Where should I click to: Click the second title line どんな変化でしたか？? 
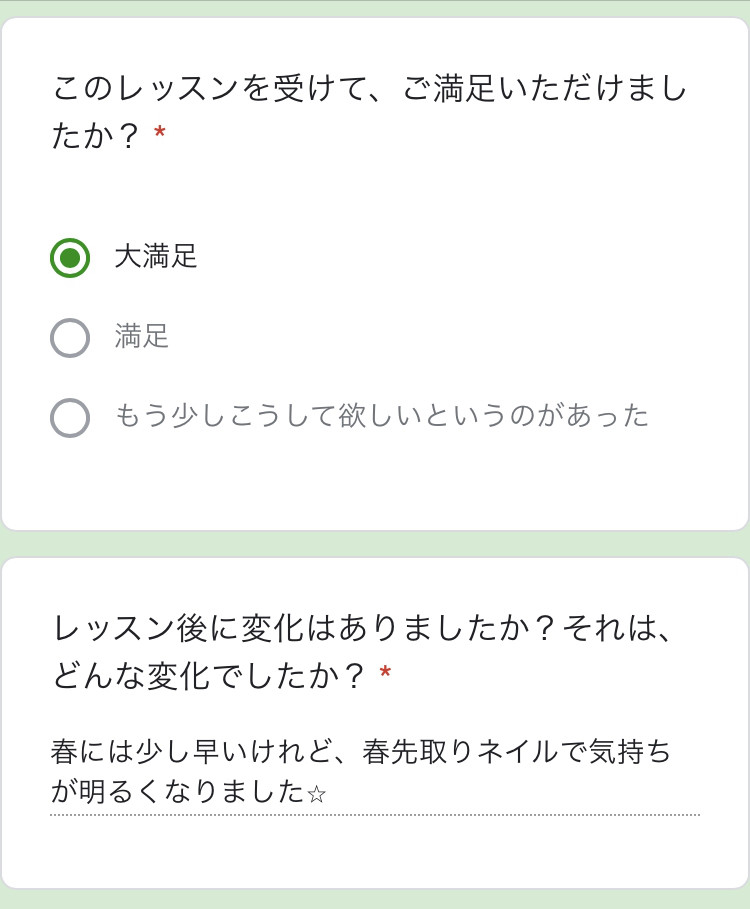(x=209, y=676)
